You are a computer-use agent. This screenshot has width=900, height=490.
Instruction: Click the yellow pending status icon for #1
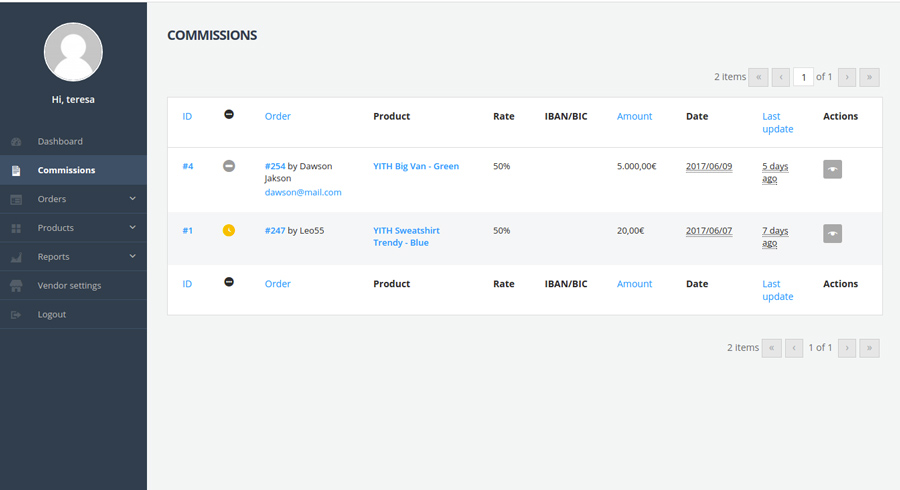coord(229,230)
